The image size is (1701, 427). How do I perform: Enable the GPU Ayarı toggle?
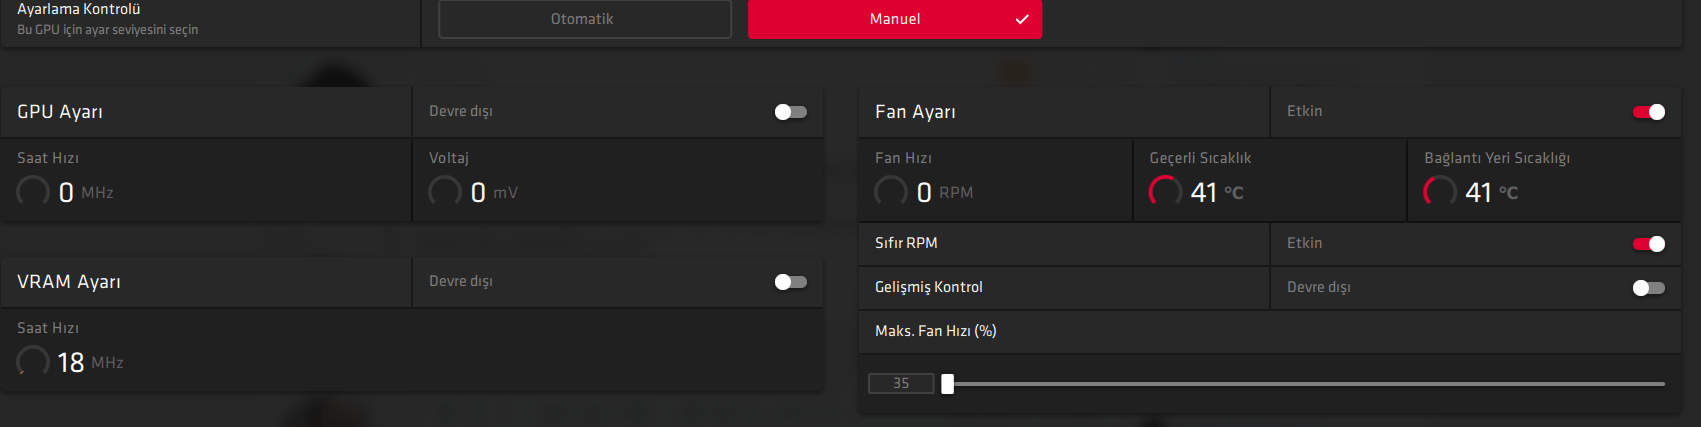790,112
